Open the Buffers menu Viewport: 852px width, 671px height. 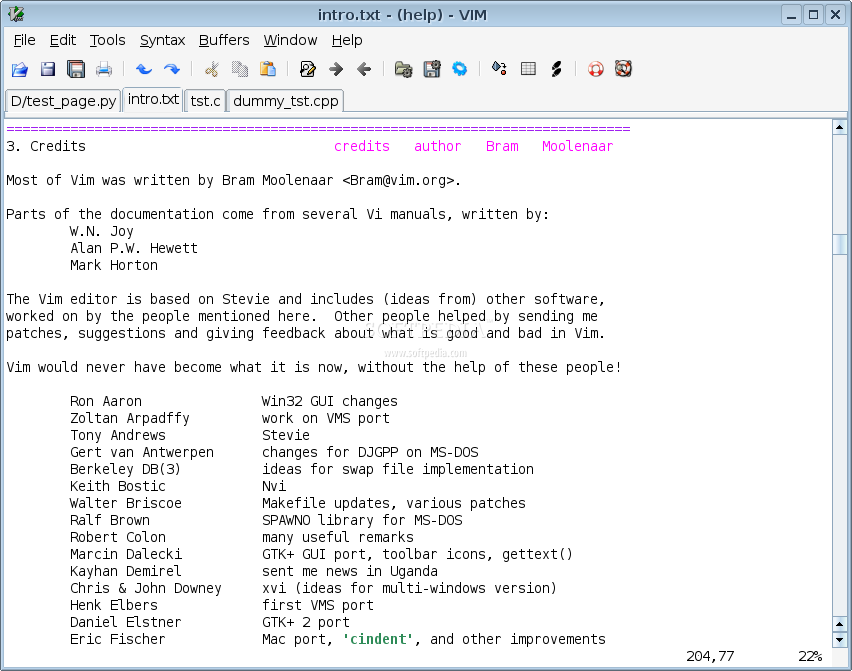point(224,40)
